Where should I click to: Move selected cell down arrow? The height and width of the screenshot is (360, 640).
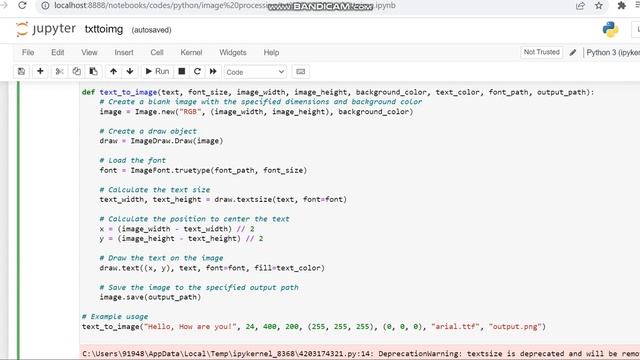pyautogui.click(x=130, y=71)
